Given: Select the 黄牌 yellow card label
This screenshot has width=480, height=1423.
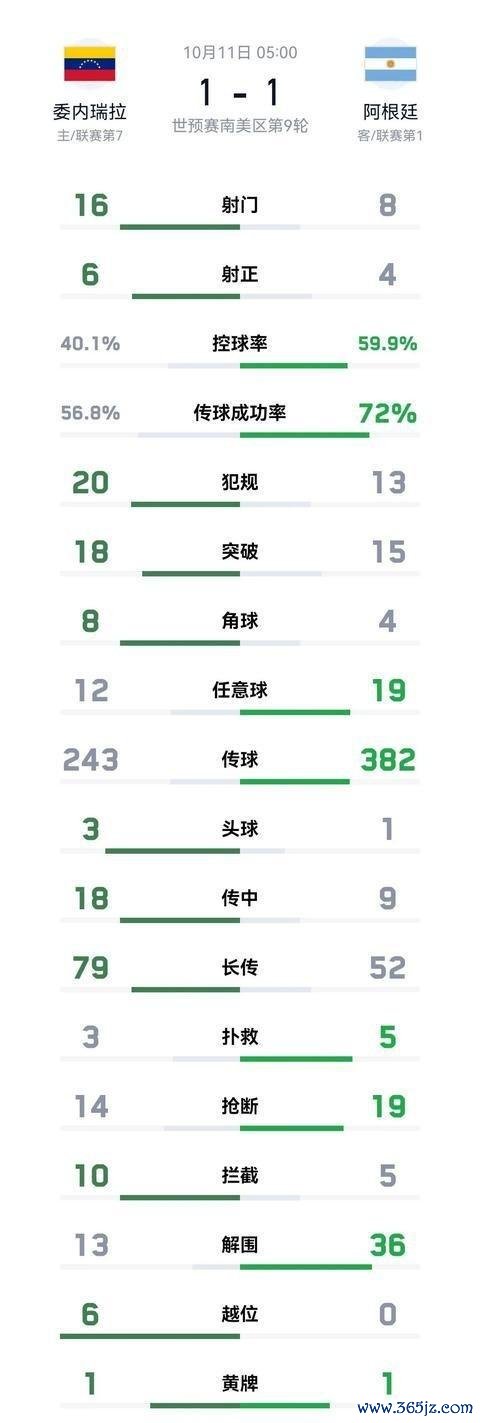Looking at the screenshot, I should pos(240,1384).
